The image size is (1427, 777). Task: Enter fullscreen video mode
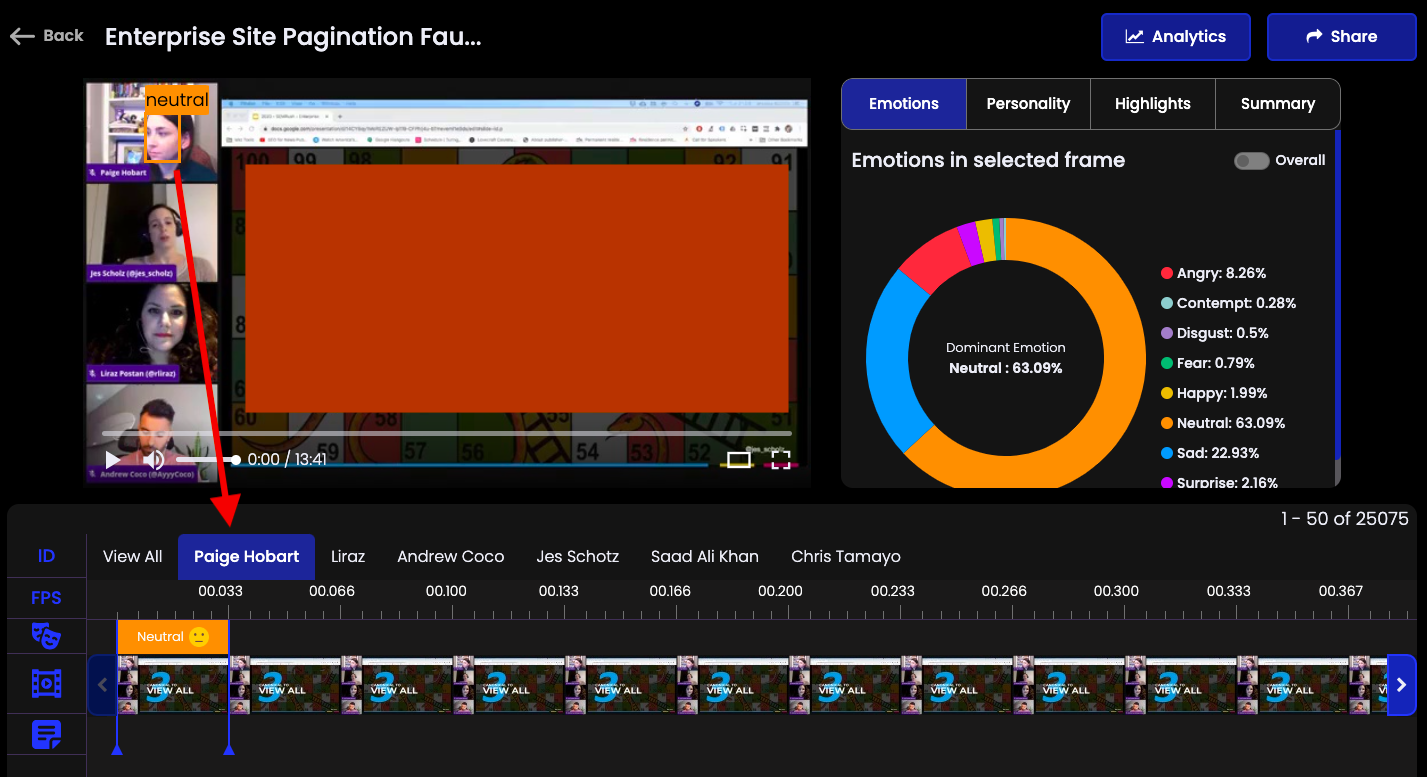coord(781,460)
